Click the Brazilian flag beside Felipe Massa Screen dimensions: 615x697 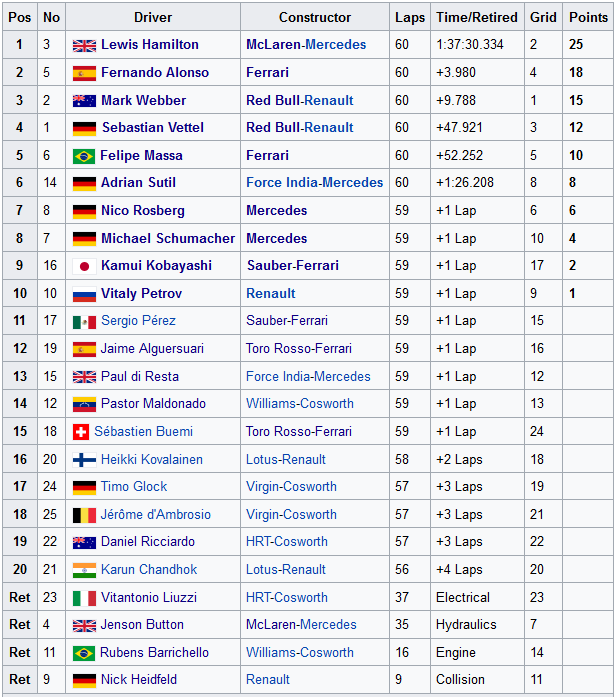coord(84,156)
